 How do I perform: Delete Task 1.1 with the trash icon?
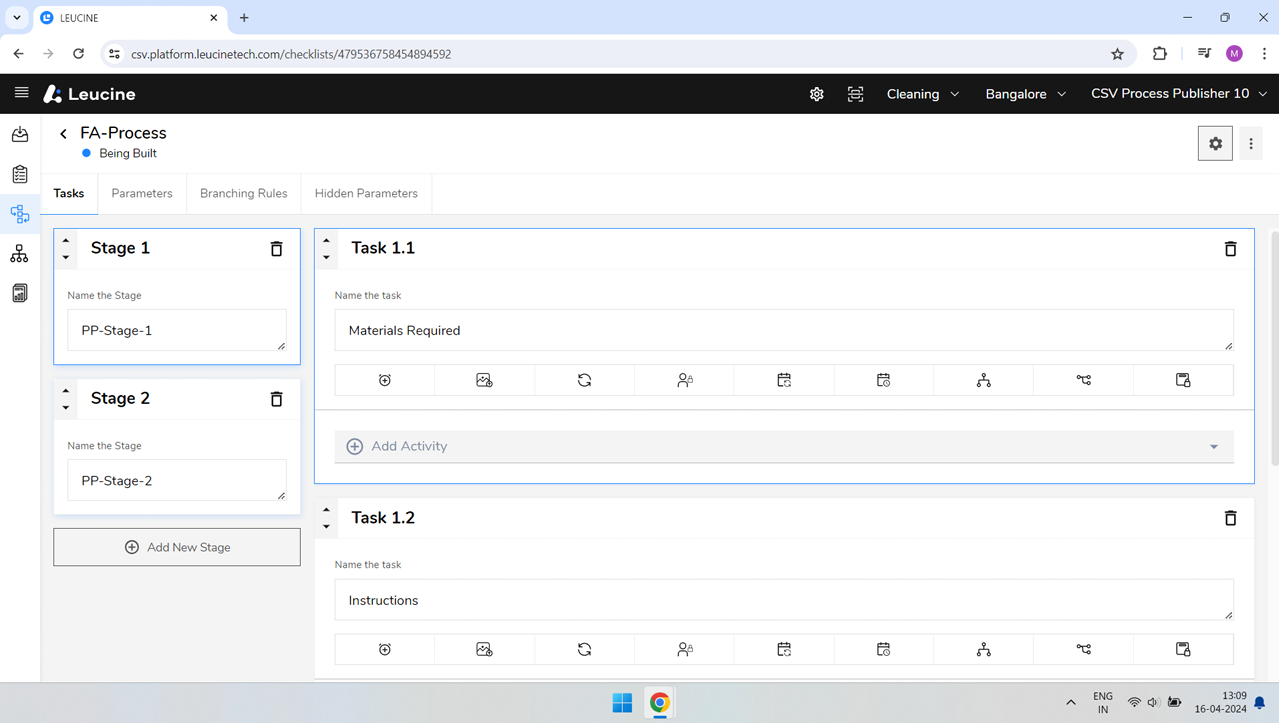1231,249
